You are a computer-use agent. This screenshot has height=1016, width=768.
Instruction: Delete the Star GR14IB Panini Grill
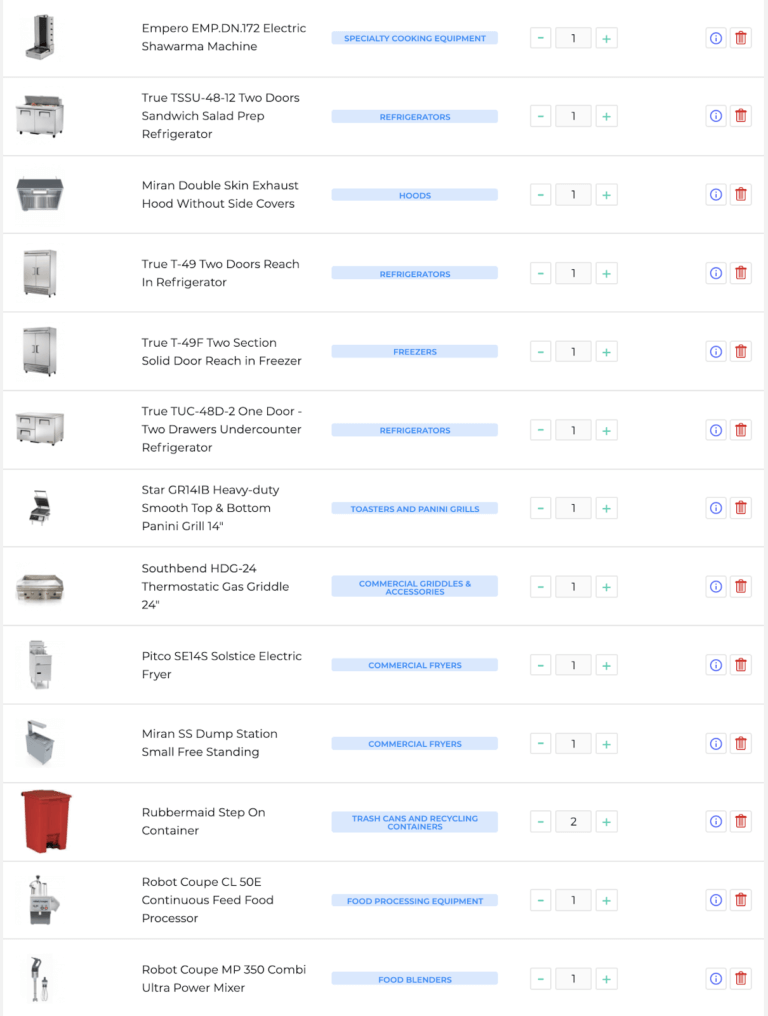point(741,508)
